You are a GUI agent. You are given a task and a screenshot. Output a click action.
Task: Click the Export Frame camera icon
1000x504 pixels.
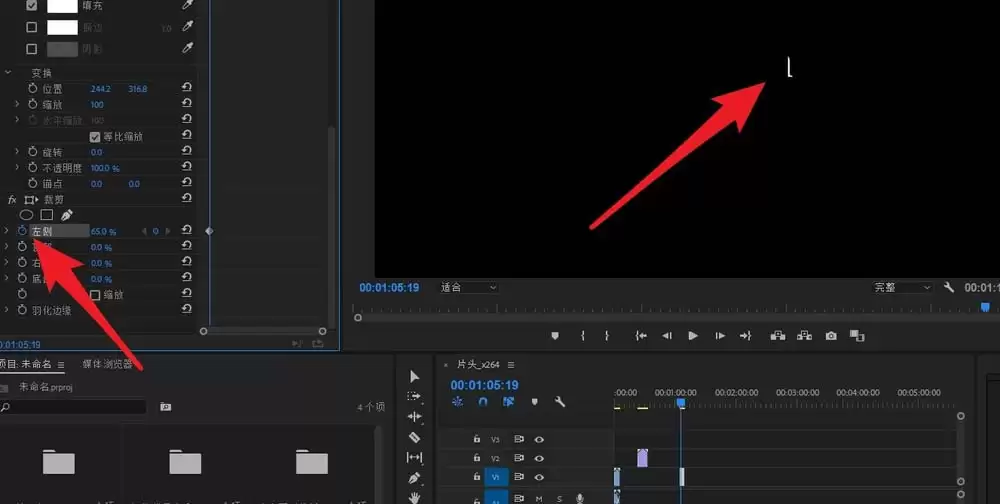(831, 336)
